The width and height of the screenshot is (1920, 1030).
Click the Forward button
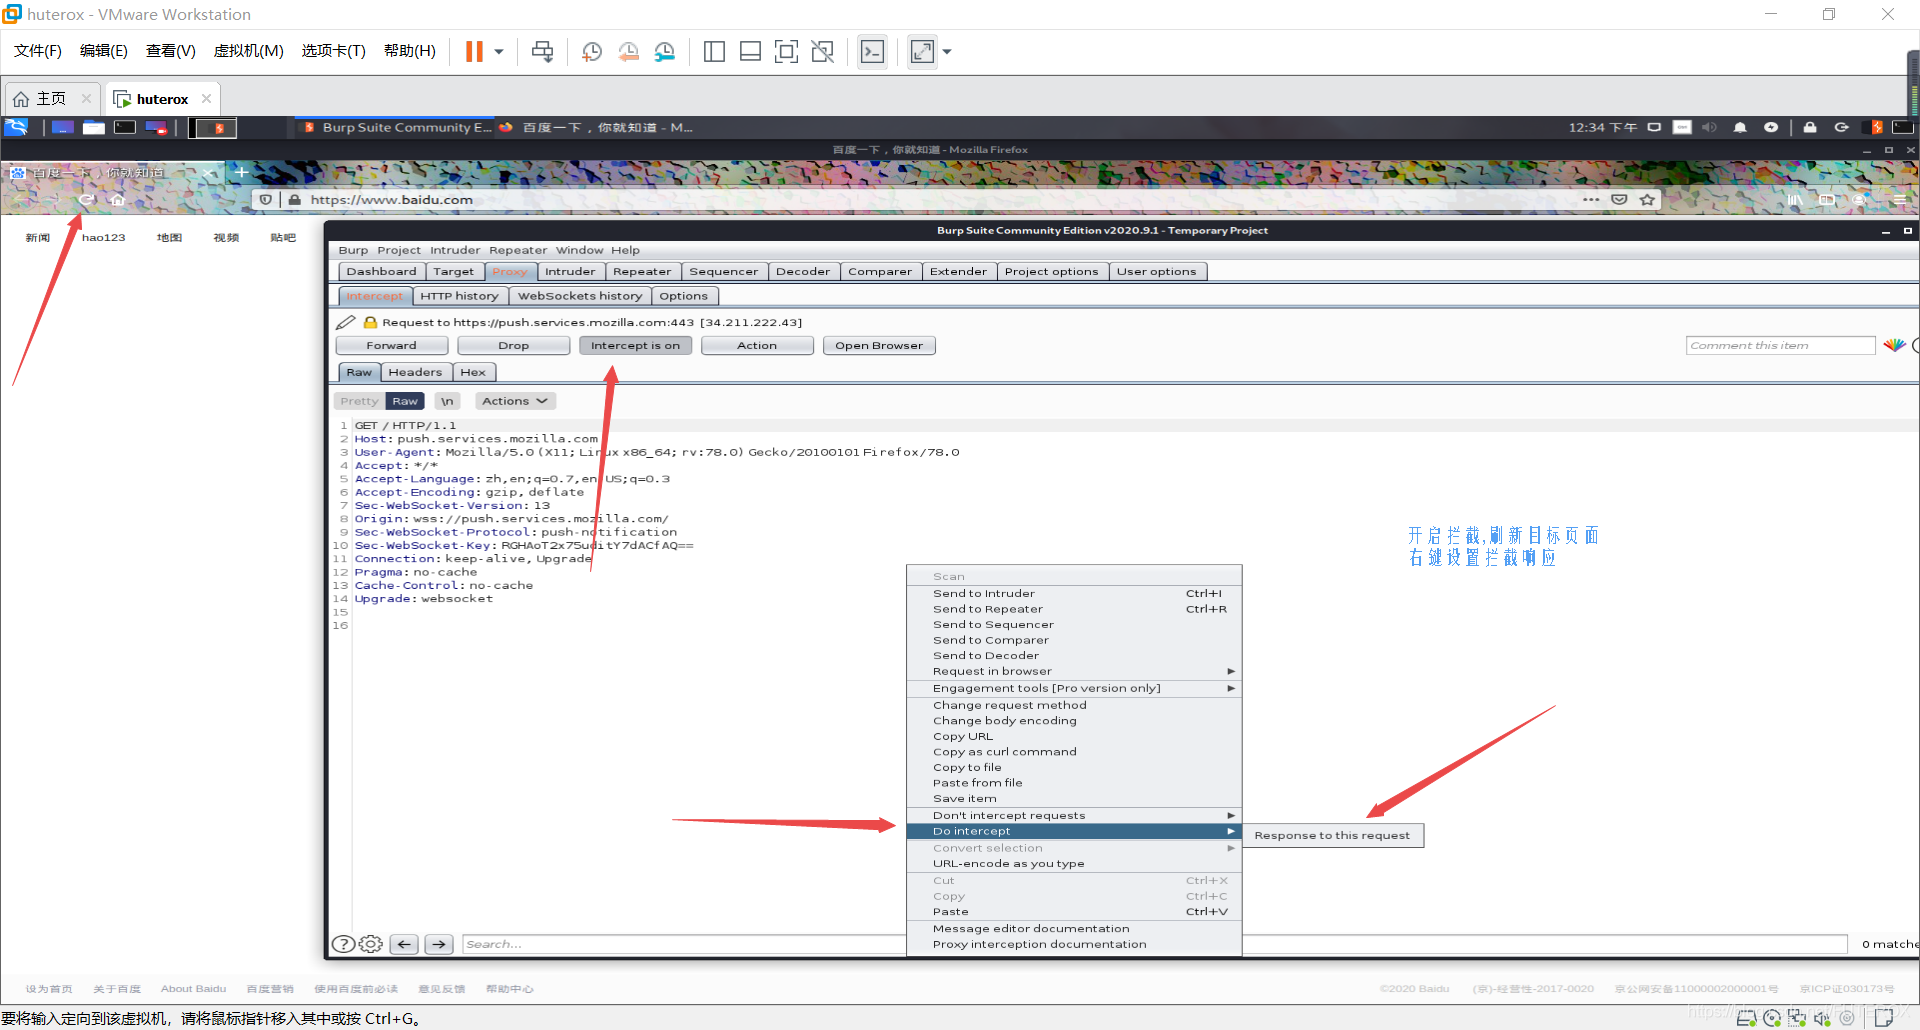click(x=391, y=346)
